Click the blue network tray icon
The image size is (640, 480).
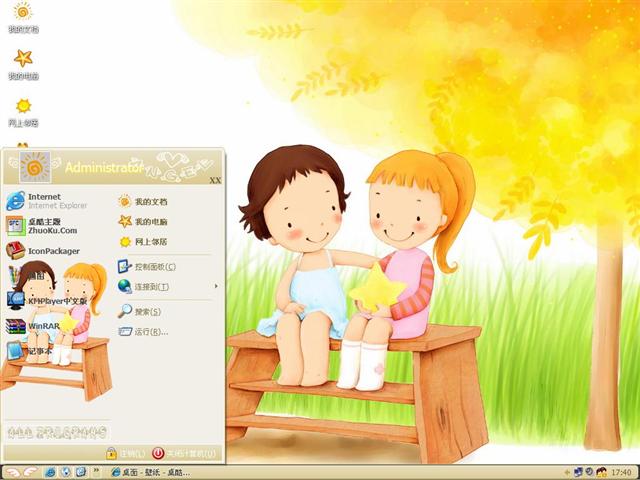[578, 473]
